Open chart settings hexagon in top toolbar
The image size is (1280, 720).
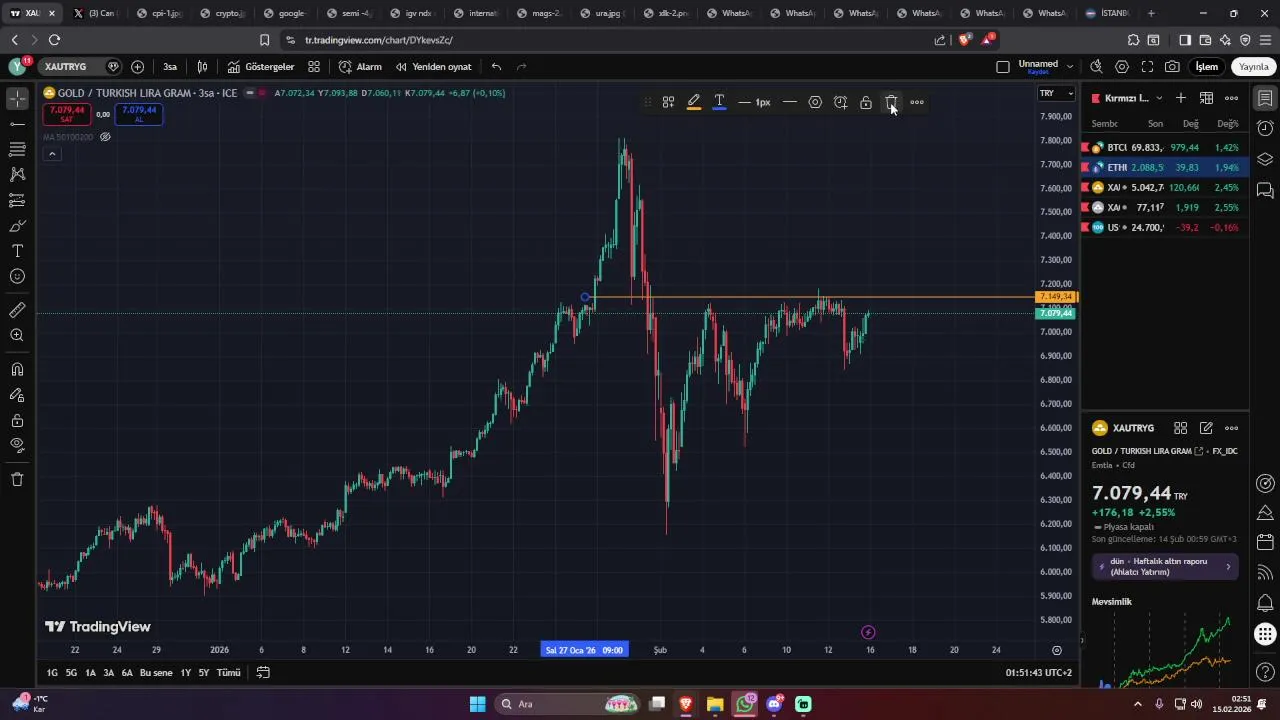click(x=1122, y=67)
